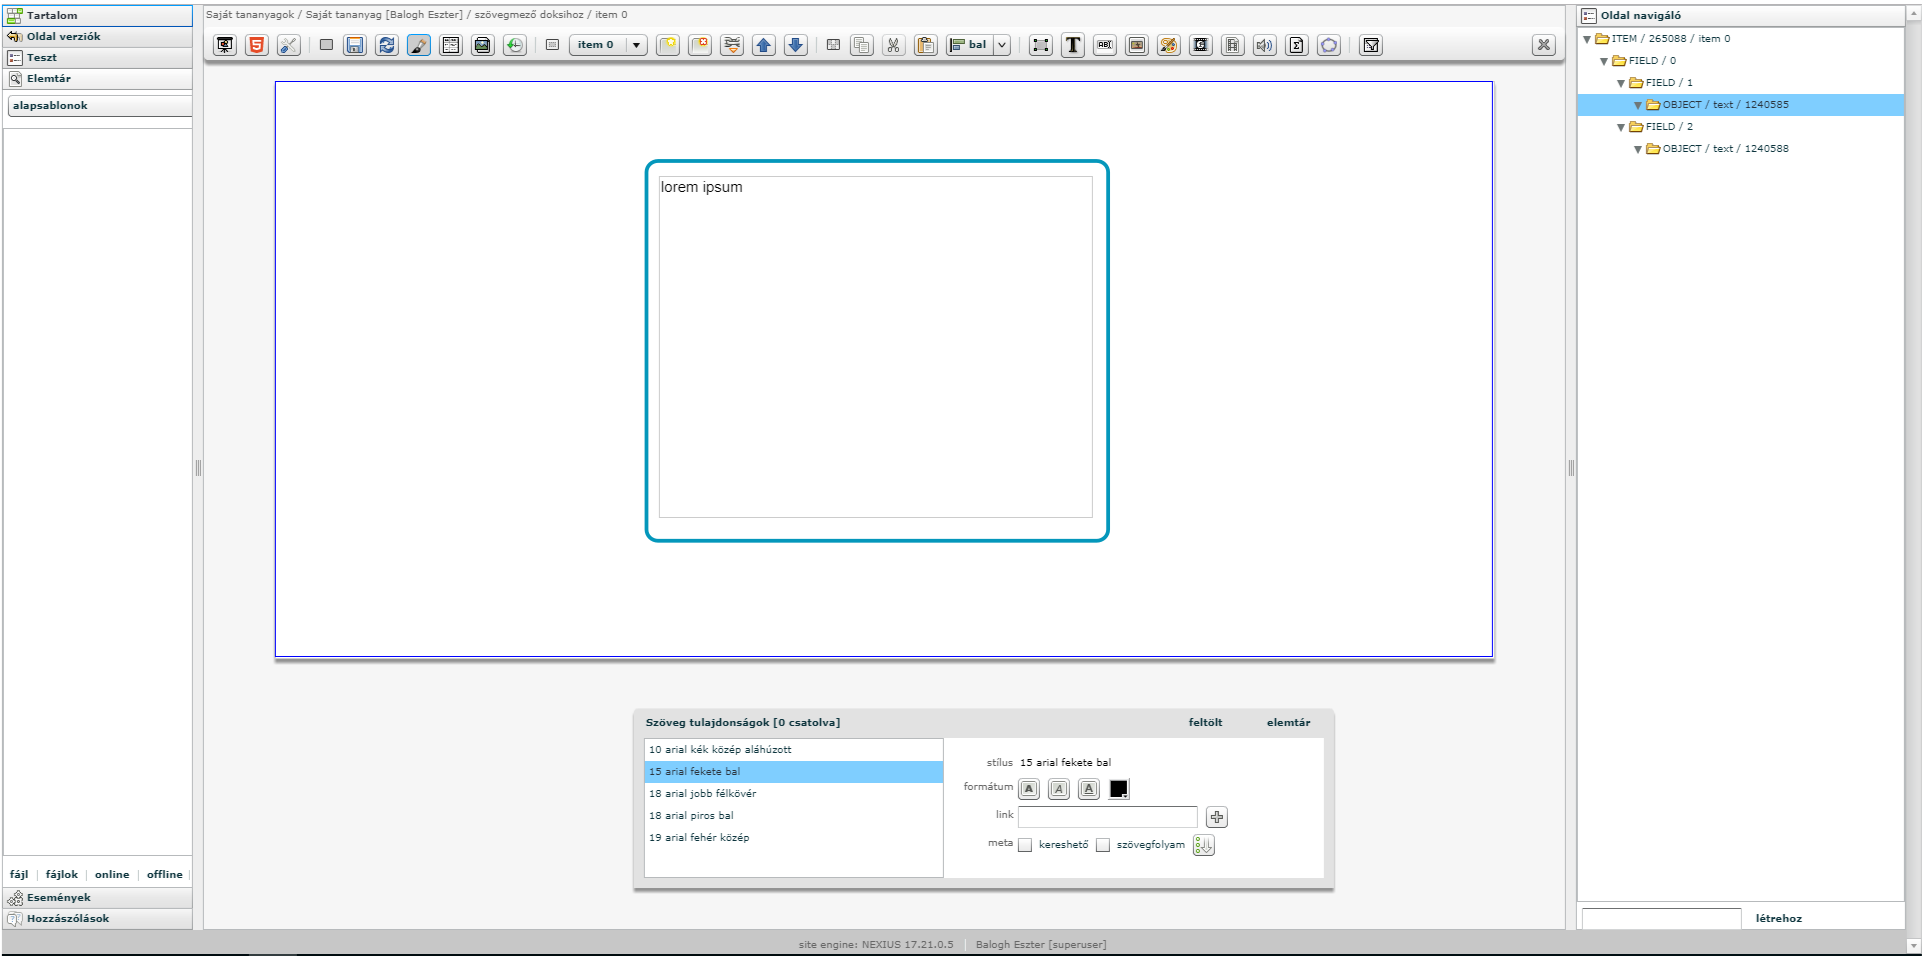Open the Elemtár panel tab
The image size is (1924, 960).
[48, 79]
